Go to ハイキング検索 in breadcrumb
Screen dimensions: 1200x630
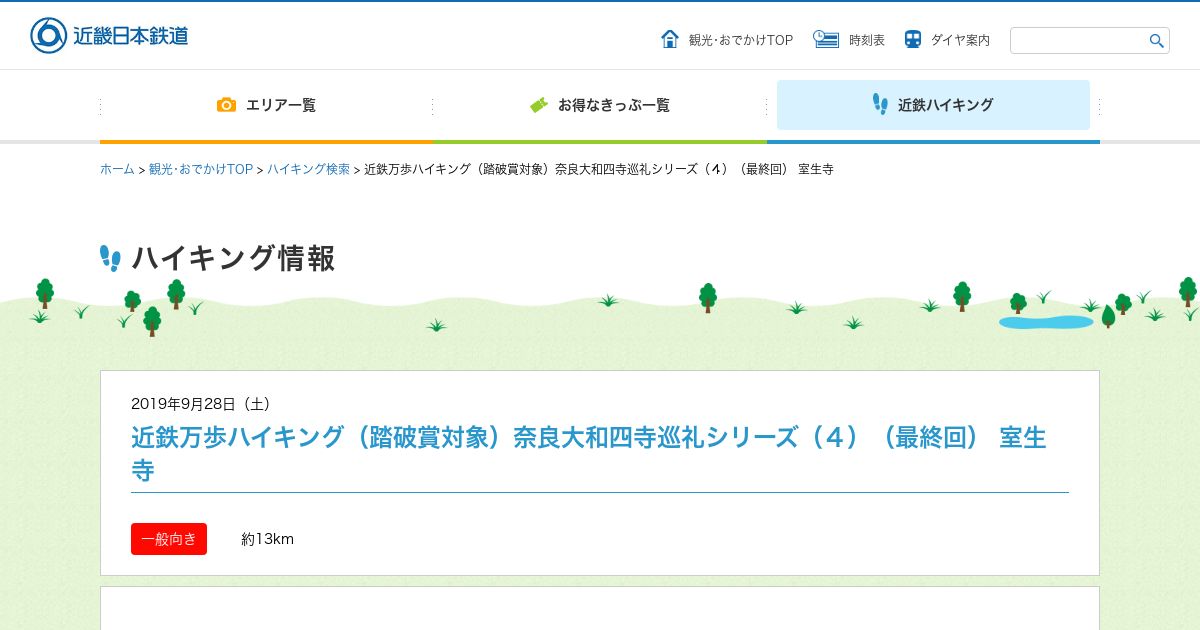pyautogui.click(x=308, y=169)
